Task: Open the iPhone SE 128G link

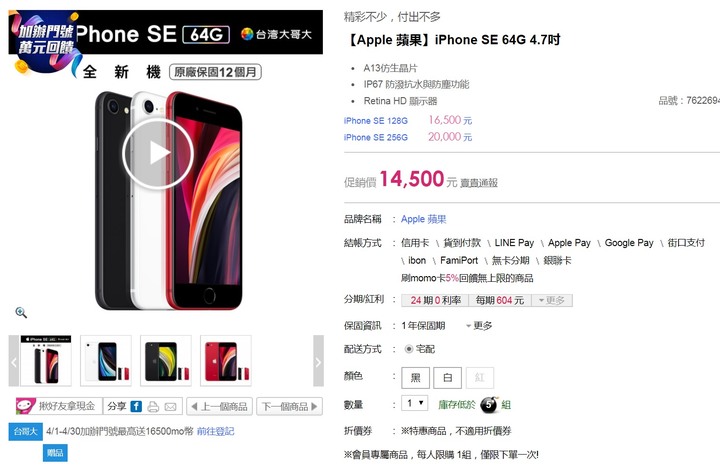Action: [x=376, y=121]
